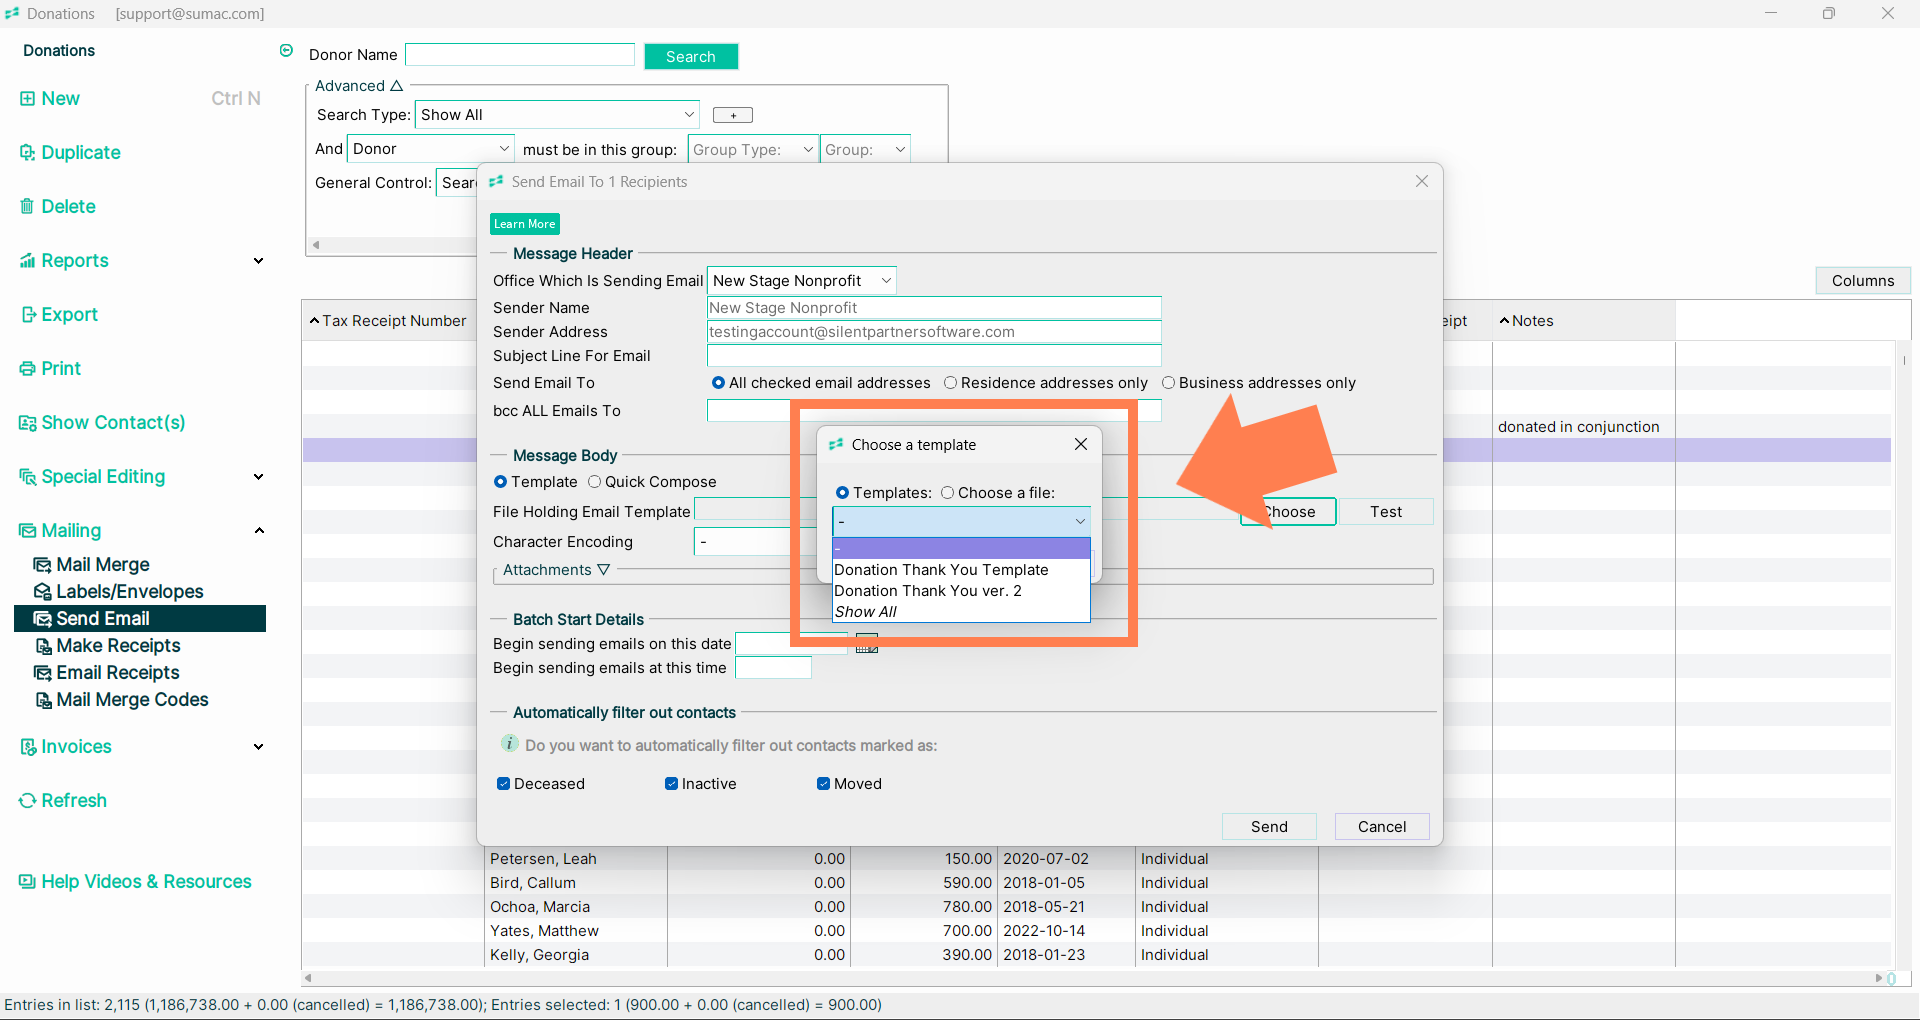
Task: Click the Labels/Envelopes icon
Action: tap(42, 592)
